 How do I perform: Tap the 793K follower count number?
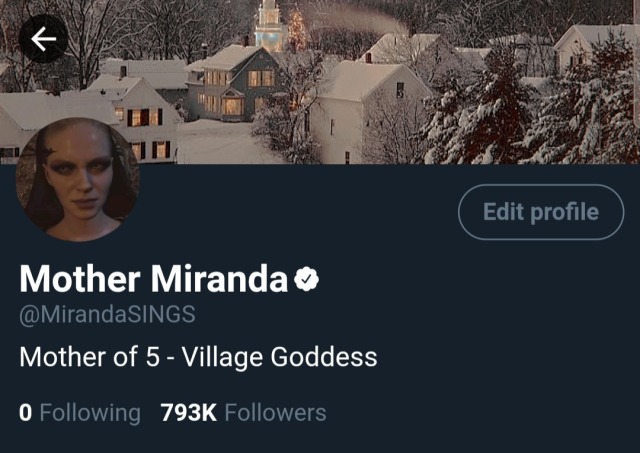point(189,413)
